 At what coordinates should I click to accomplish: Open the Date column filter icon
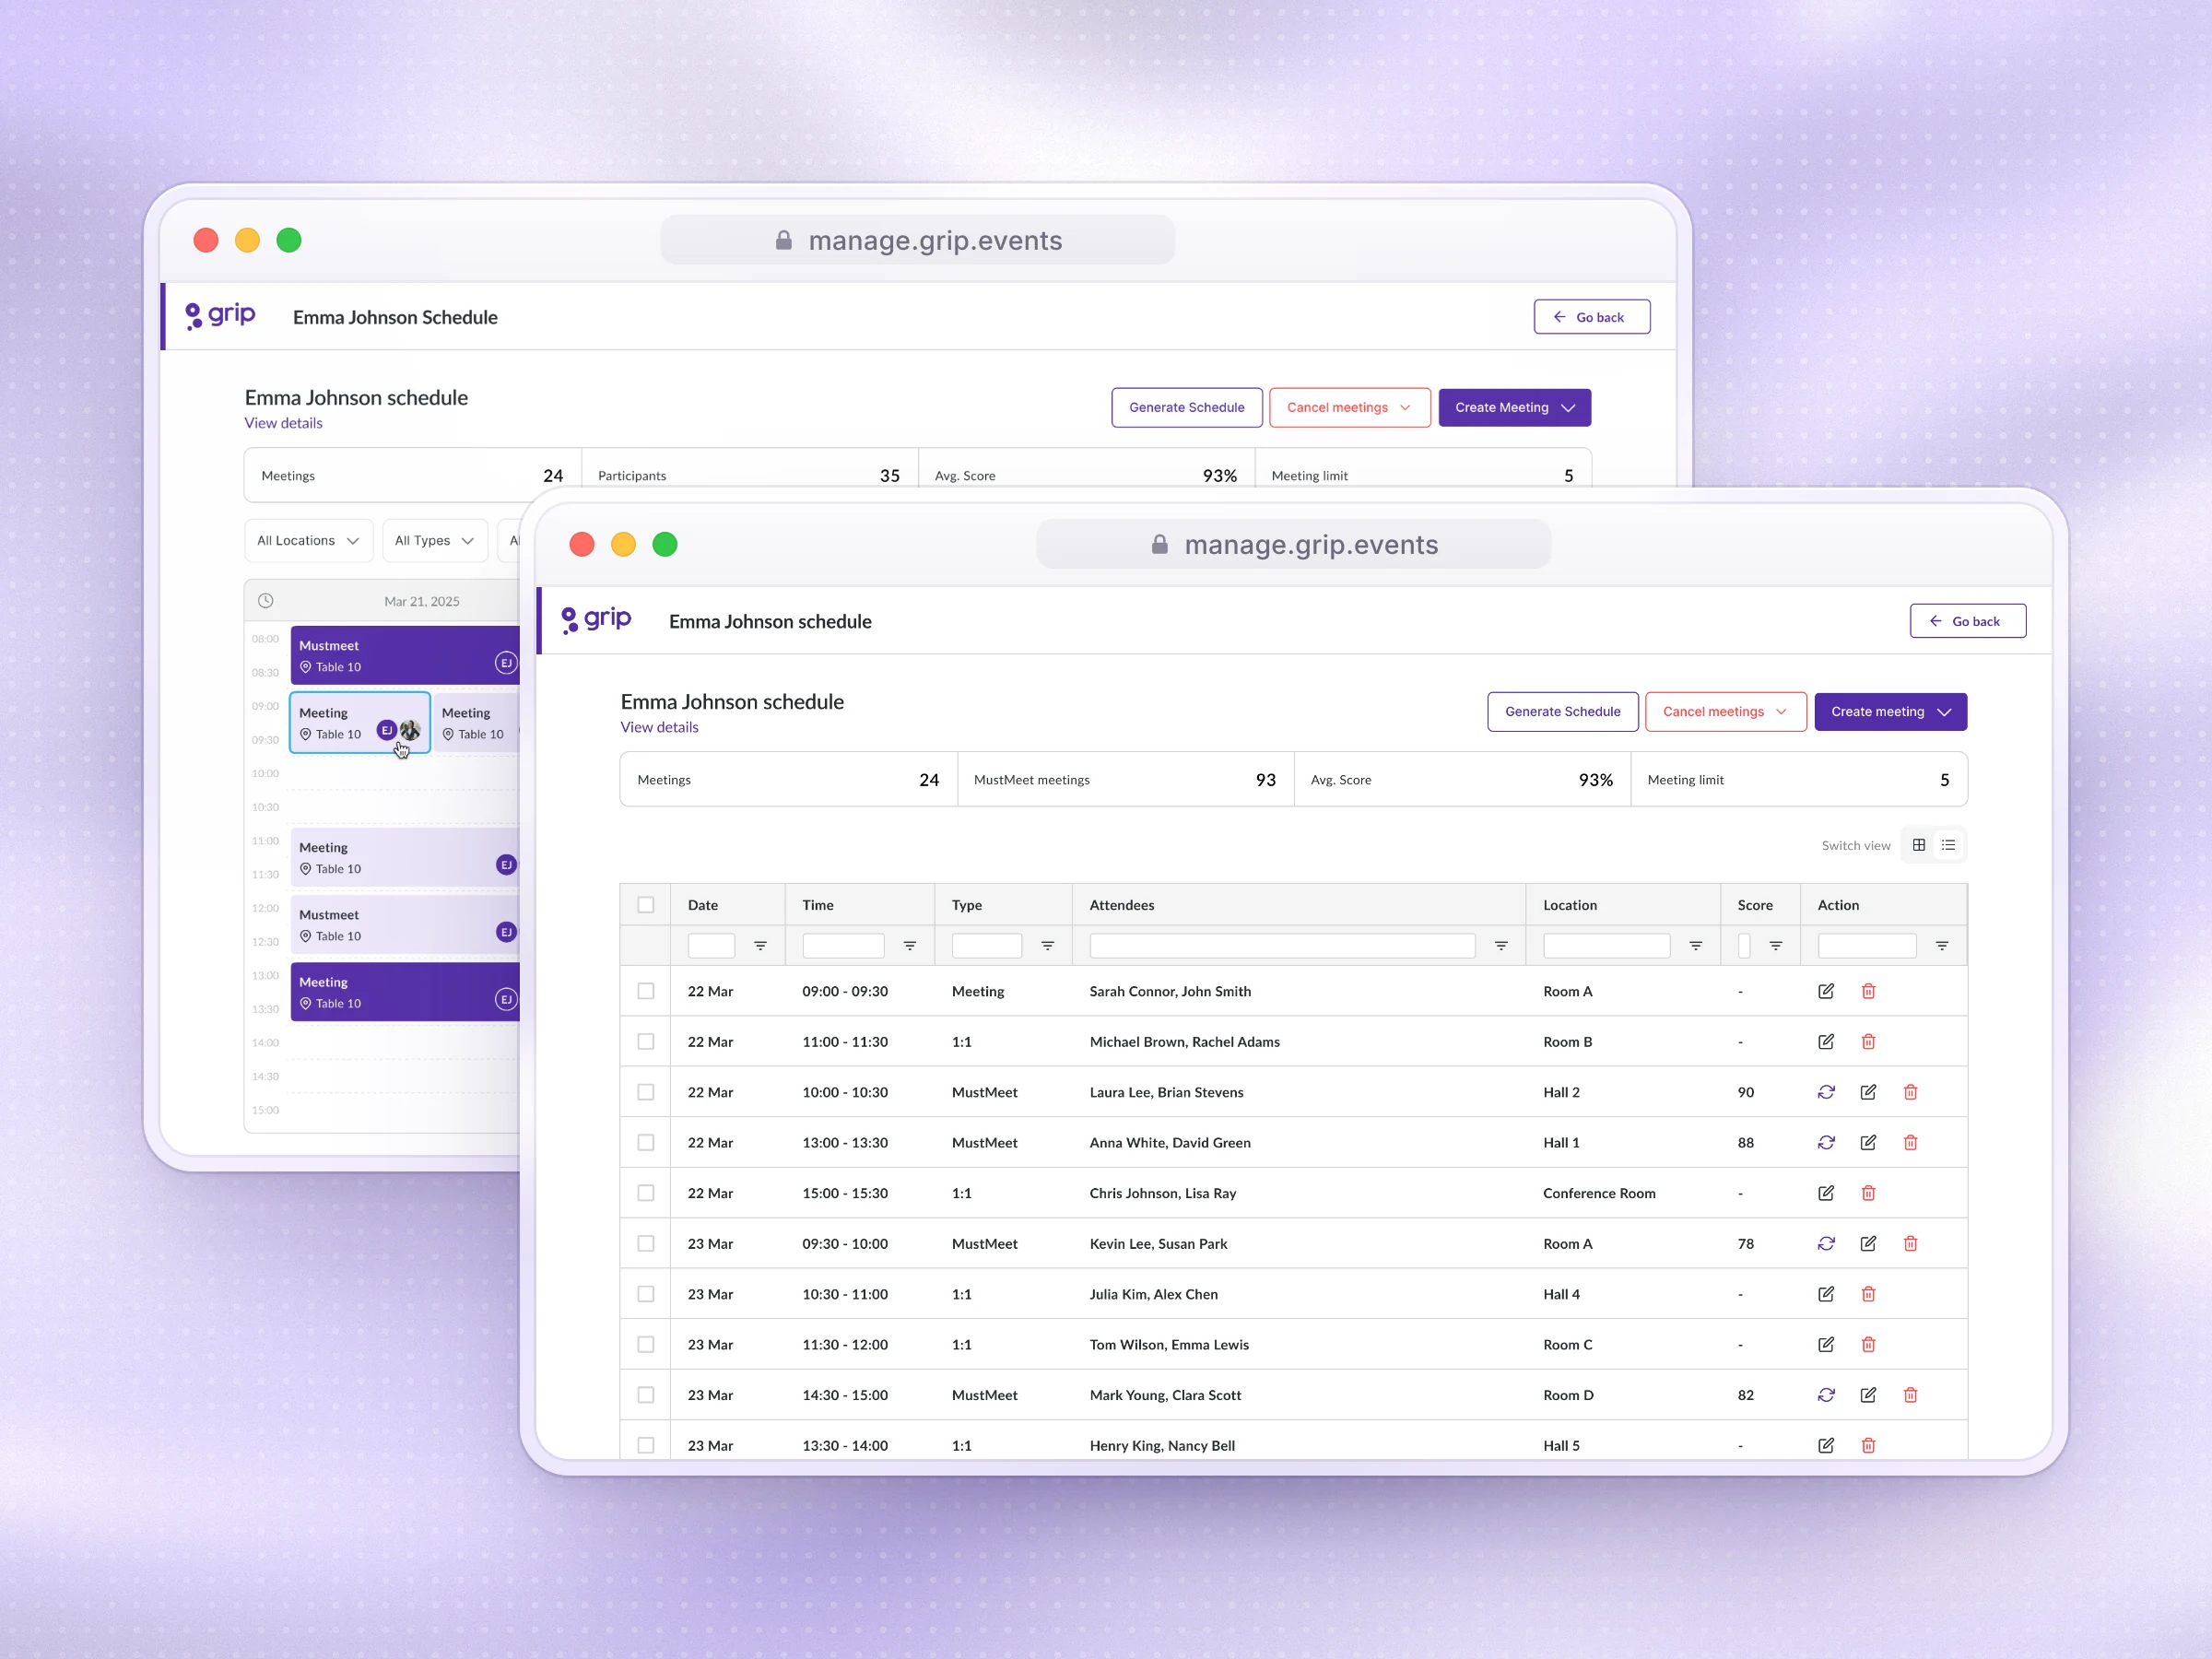(x=760, y=946)
